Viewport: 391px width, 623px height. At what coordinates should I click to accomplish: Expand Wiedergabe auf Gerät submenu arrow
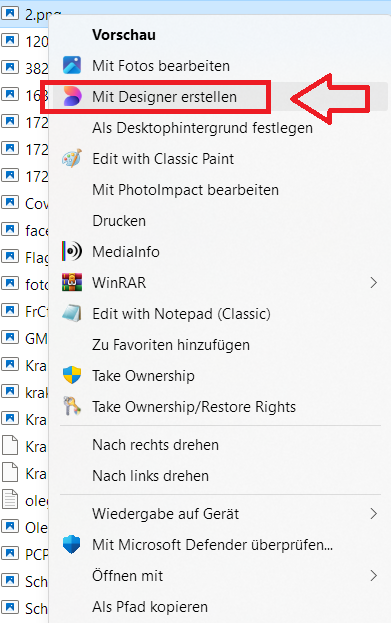373,514
